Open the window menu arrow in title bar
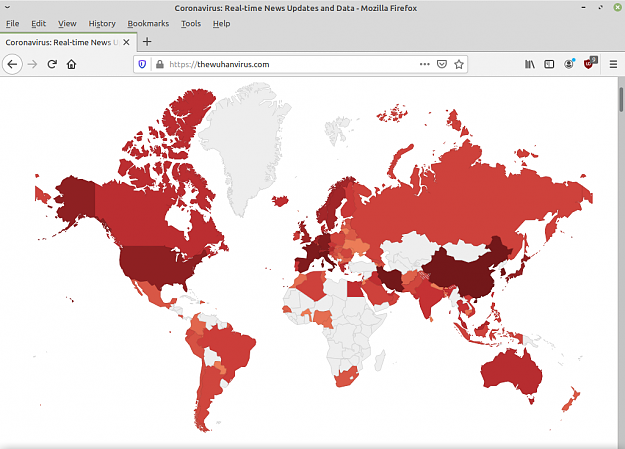 [7, 7]
